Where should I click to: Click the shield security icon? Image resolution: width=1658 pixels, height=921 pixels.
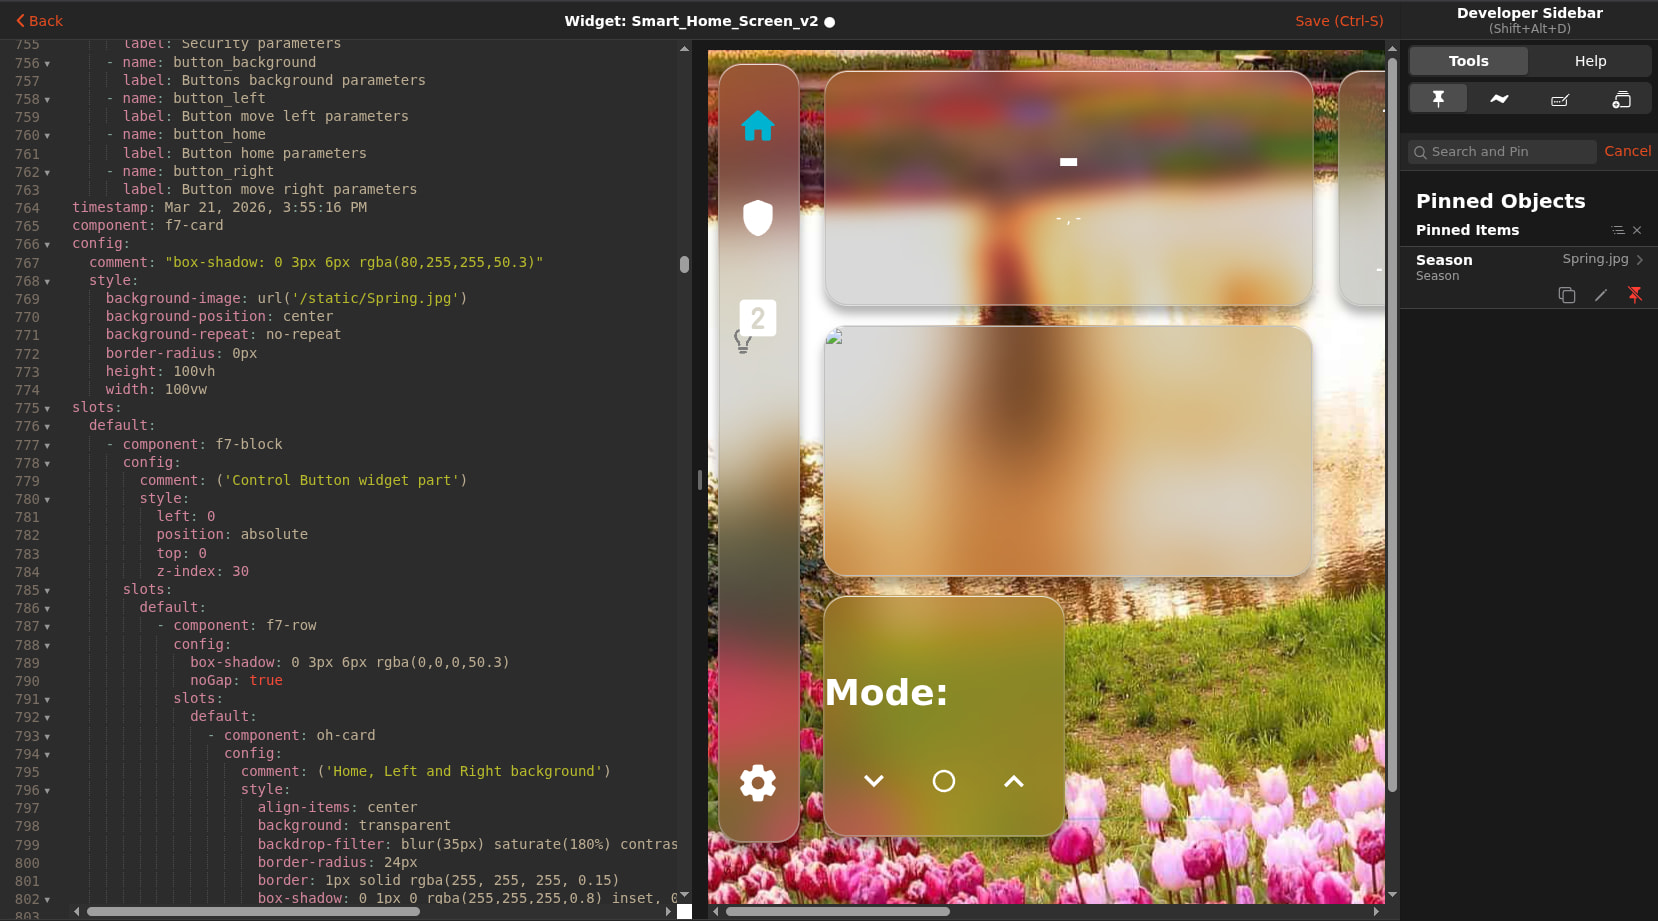coord(757,217)
